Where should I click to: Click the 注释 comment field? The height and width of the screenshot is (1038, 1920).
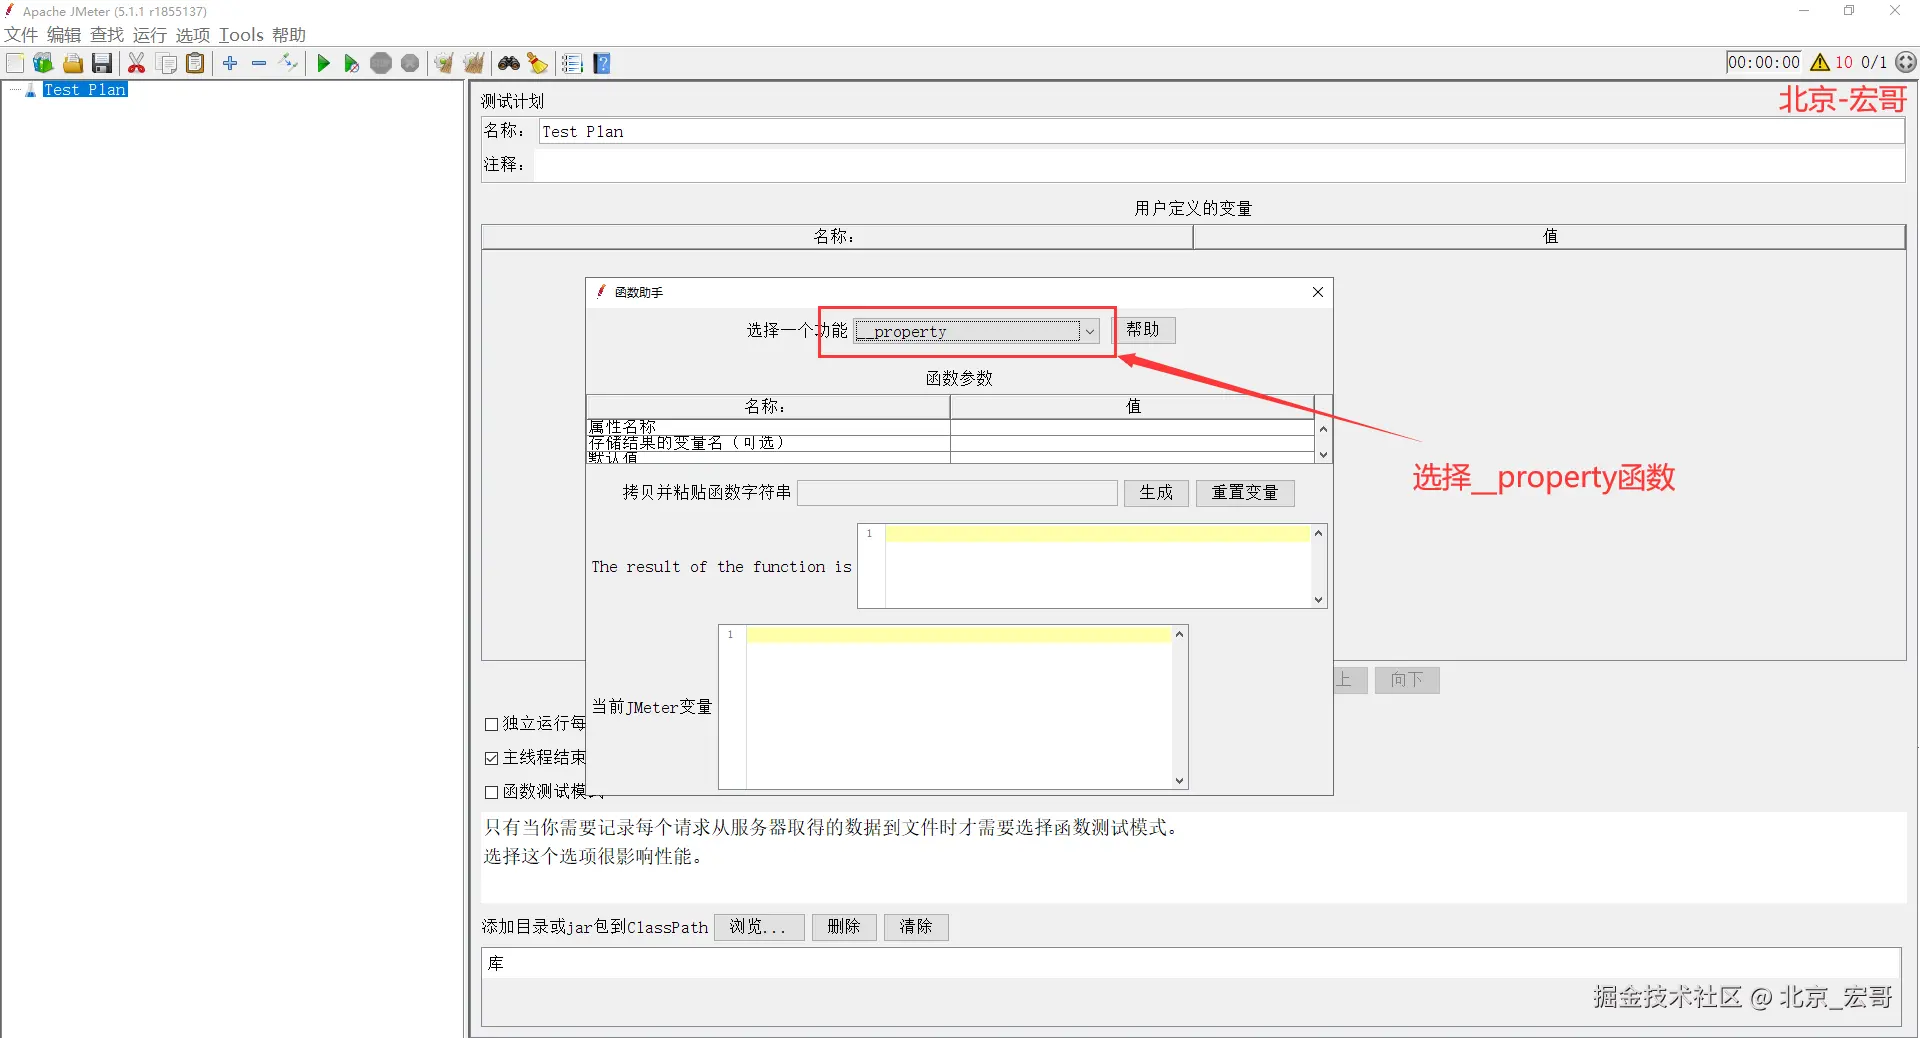click(x=1219, y=164)
